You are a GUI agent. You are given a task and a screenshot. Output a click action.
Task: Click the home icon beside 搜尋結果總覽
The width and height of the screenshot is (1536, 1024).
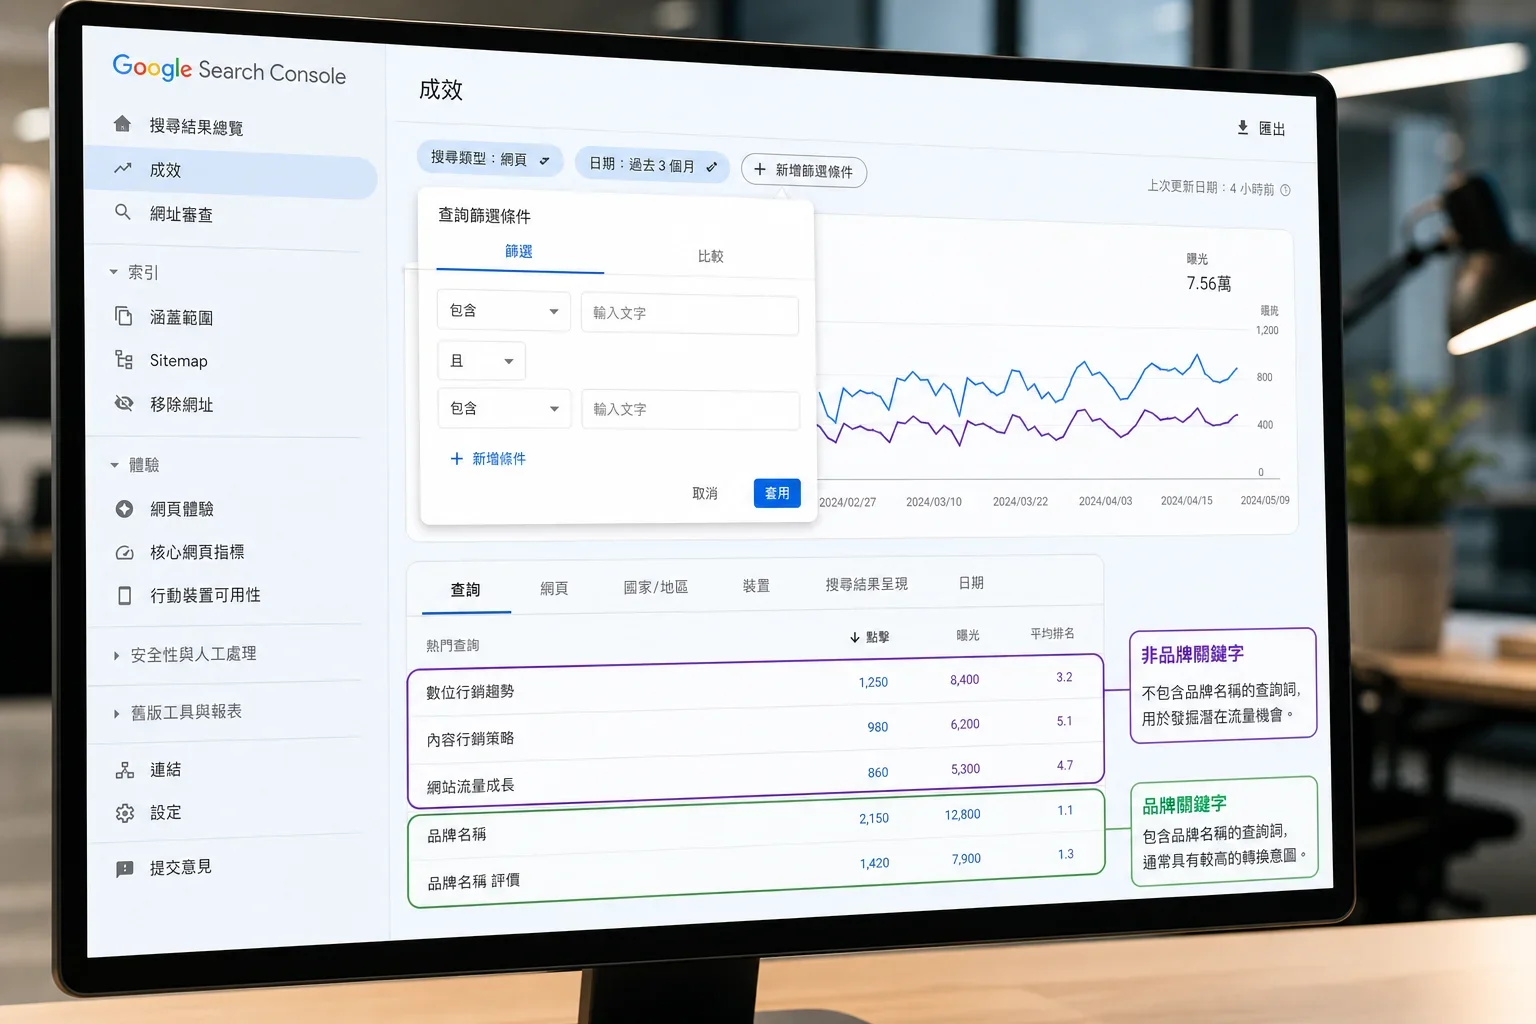pyautogui.click(x=122, y=123)
